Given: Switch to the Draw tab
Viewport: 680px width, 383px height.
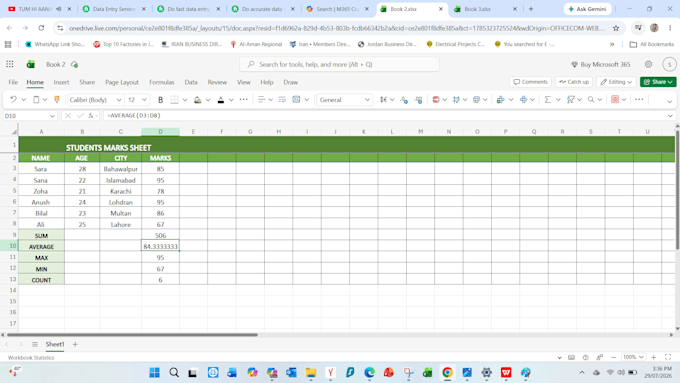Looking at the screenshot, I should 291,82.
